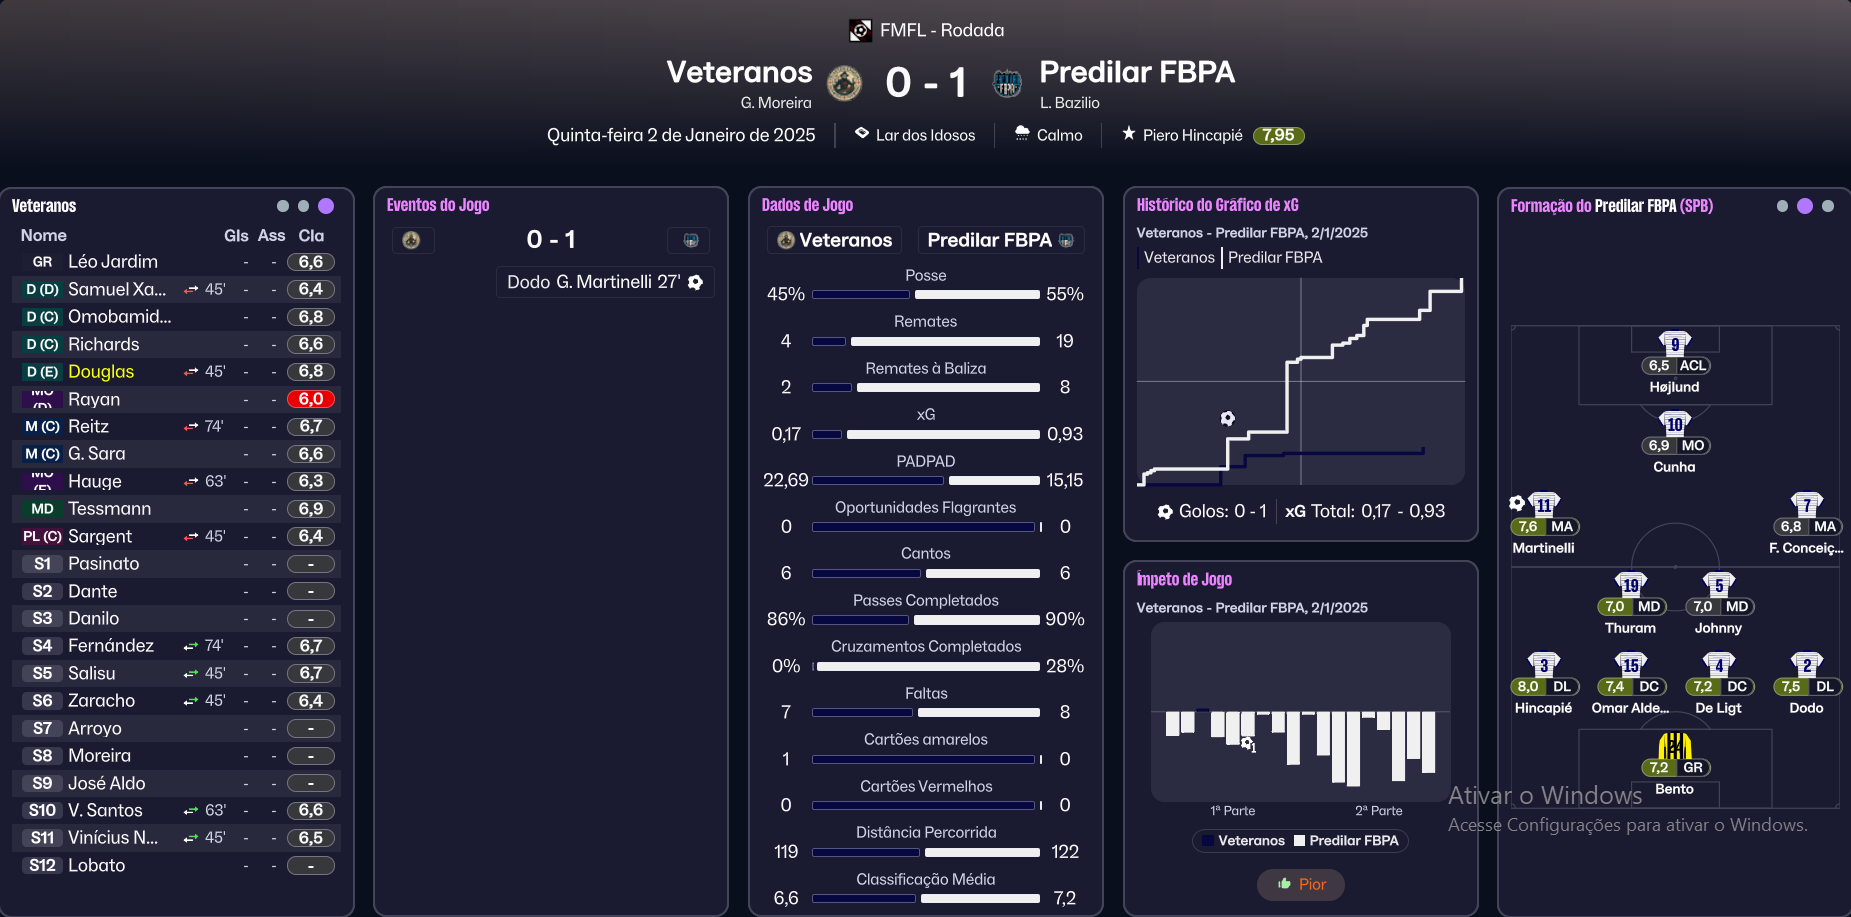Image resolution: width=1851 pixels, height=917 pixels.
Task: Open the Veteranos tab in Dados de Jogo
Action: click(x=835, y=240)
